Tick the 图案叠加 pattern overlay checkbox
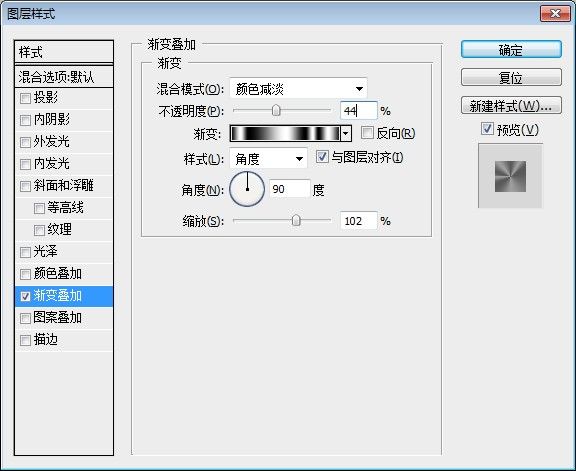 coord(25,318)
